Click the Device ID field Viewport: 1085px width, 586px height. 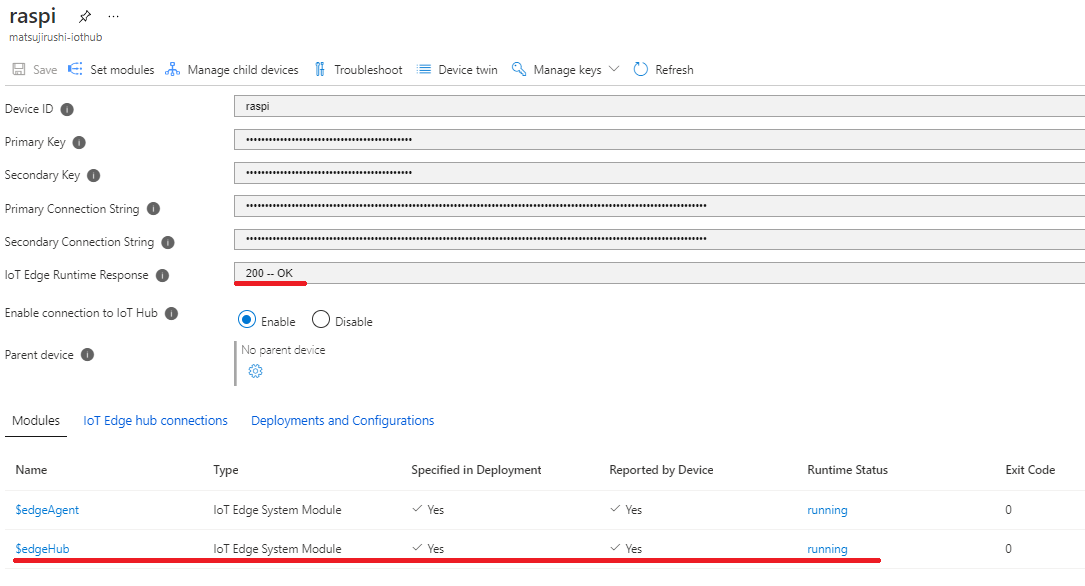pyautogui.click(x=659, y=107)
